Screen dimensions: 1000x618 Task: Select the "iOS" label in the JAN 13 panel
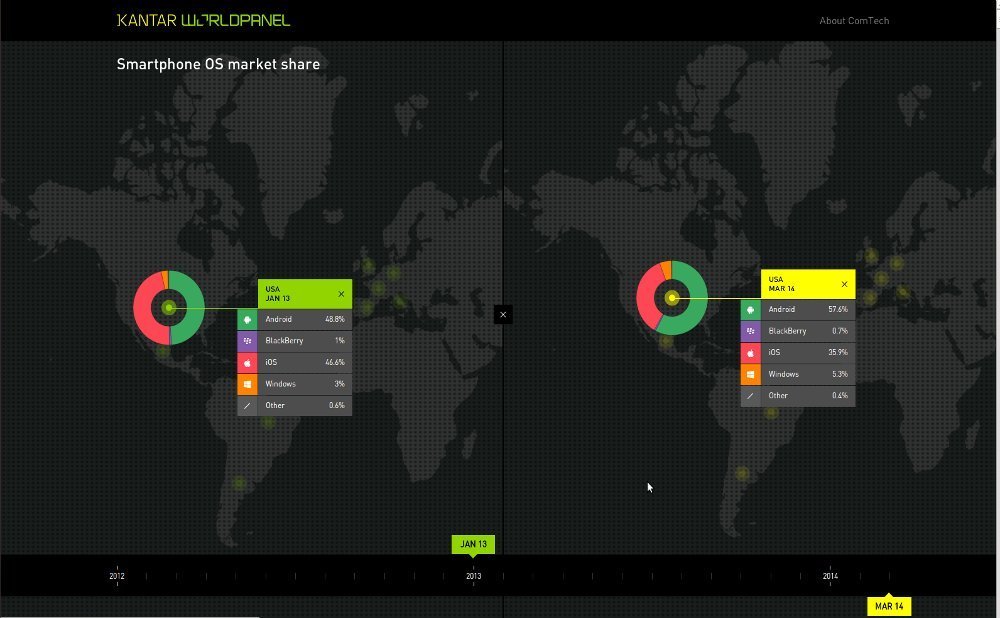pos(271,362)
